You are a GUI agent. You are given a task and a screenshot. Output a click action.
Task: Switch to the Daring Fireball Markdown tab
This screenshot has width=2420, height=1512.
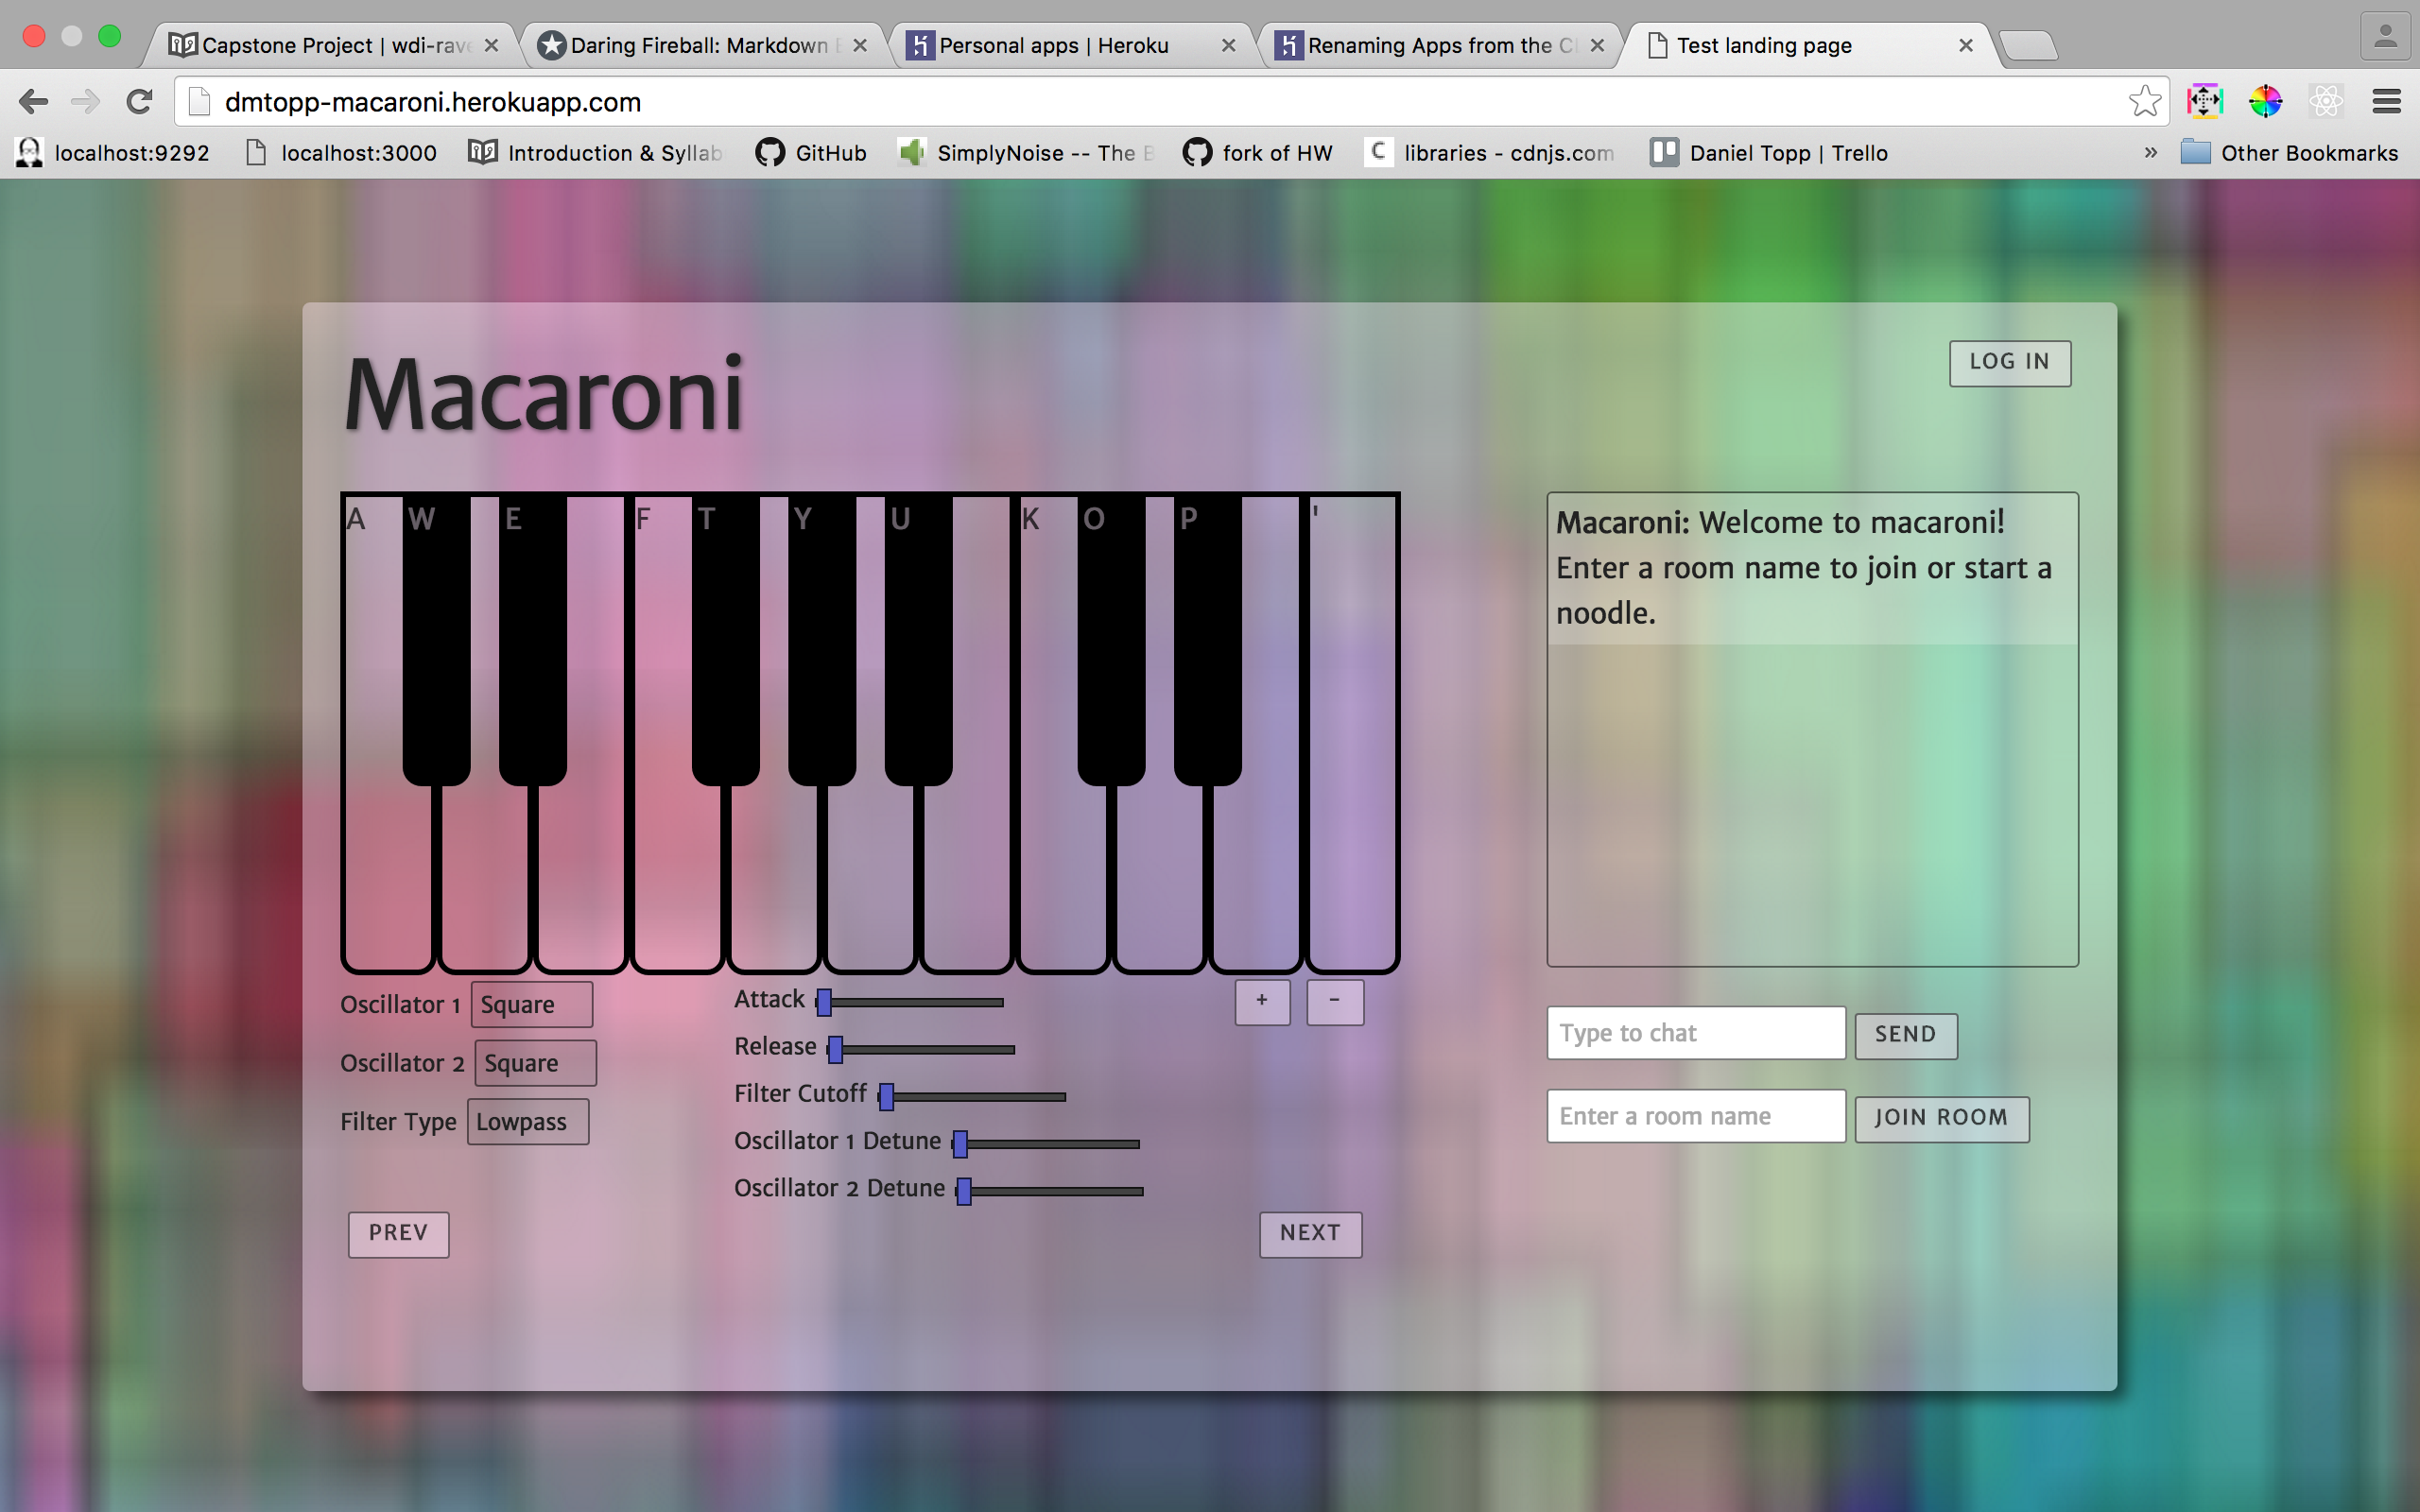tap(700, 45)
